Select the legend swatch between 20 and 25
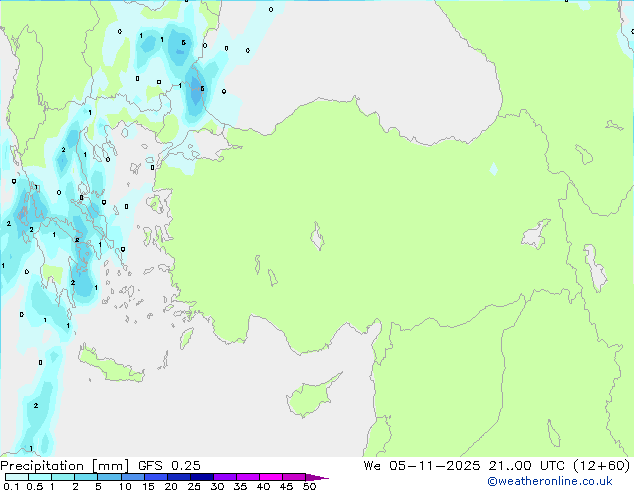 [178, 477]
